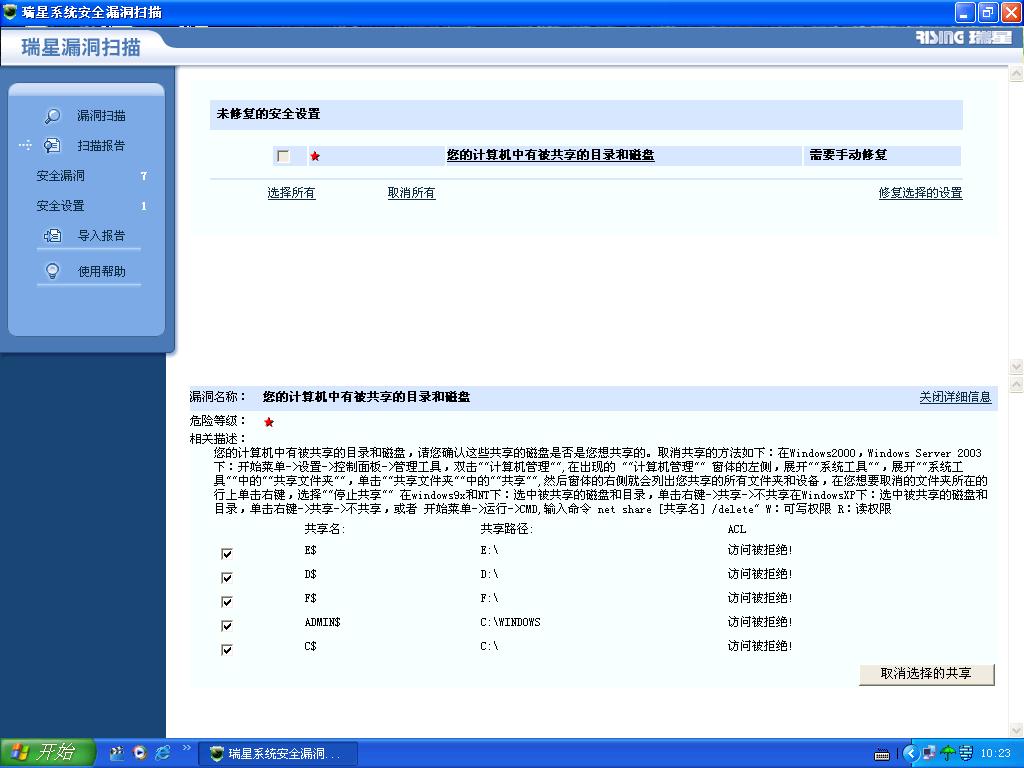1024x768 pixels.
Task: Select 瑞星系统安全漏洞 taskbar button
Action: click(x=278, y=754)
